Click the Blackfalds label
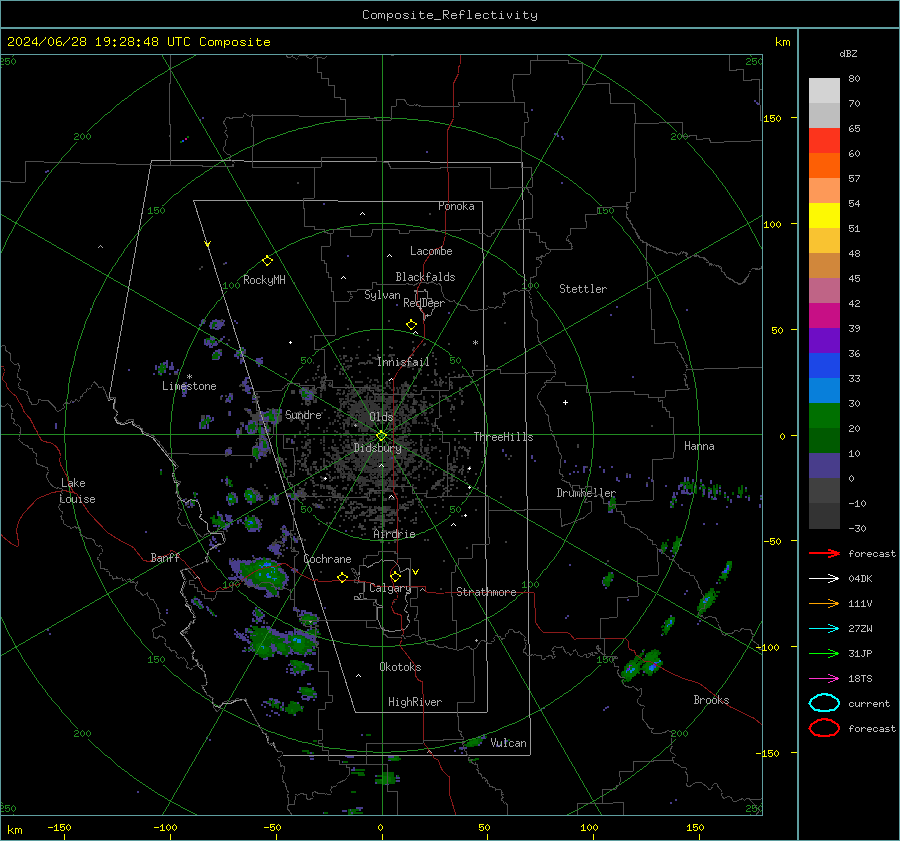This screenshot has height=841, width=900. (x=425, y=277)
